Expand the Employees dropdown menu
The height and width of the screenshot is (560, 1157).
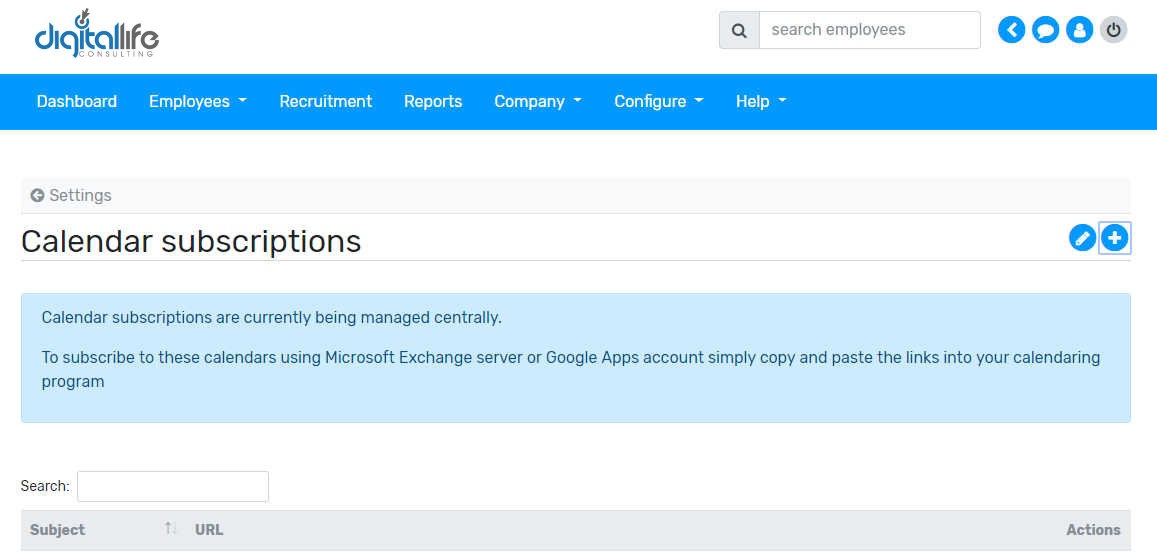point(197,101)
